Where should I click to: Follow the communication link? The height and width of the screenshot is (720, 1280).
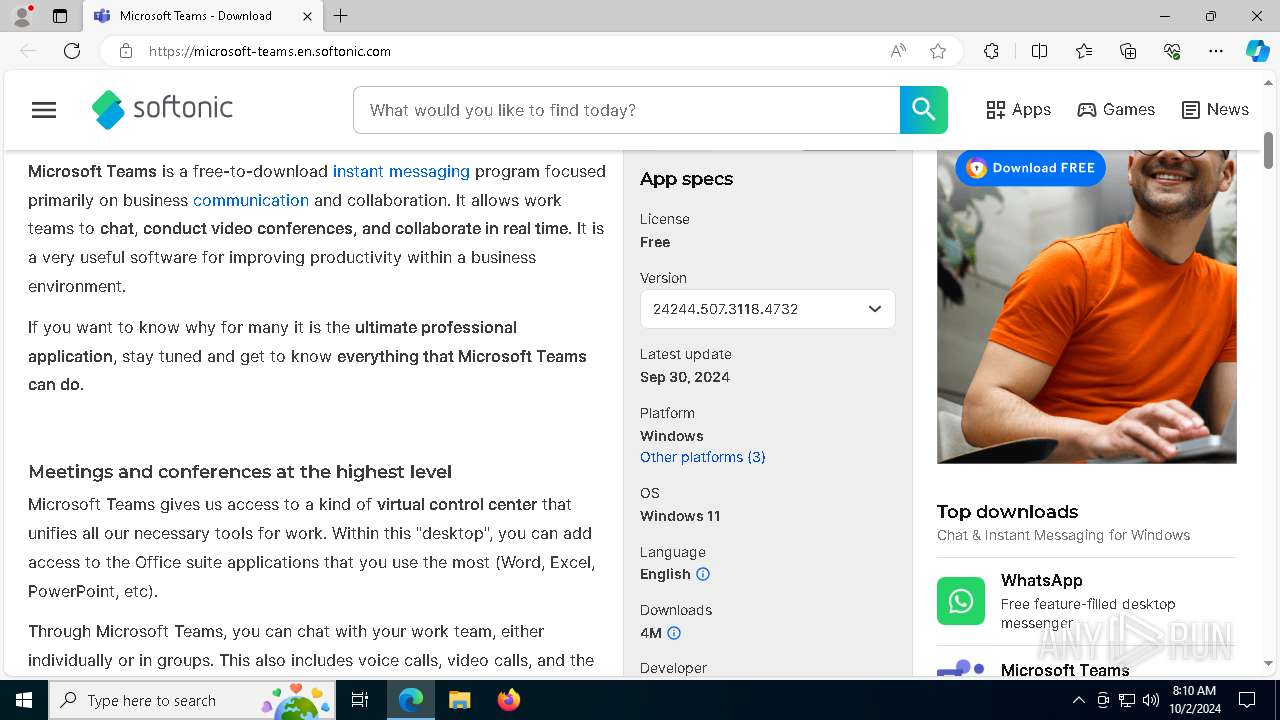[x=251, y=200]
